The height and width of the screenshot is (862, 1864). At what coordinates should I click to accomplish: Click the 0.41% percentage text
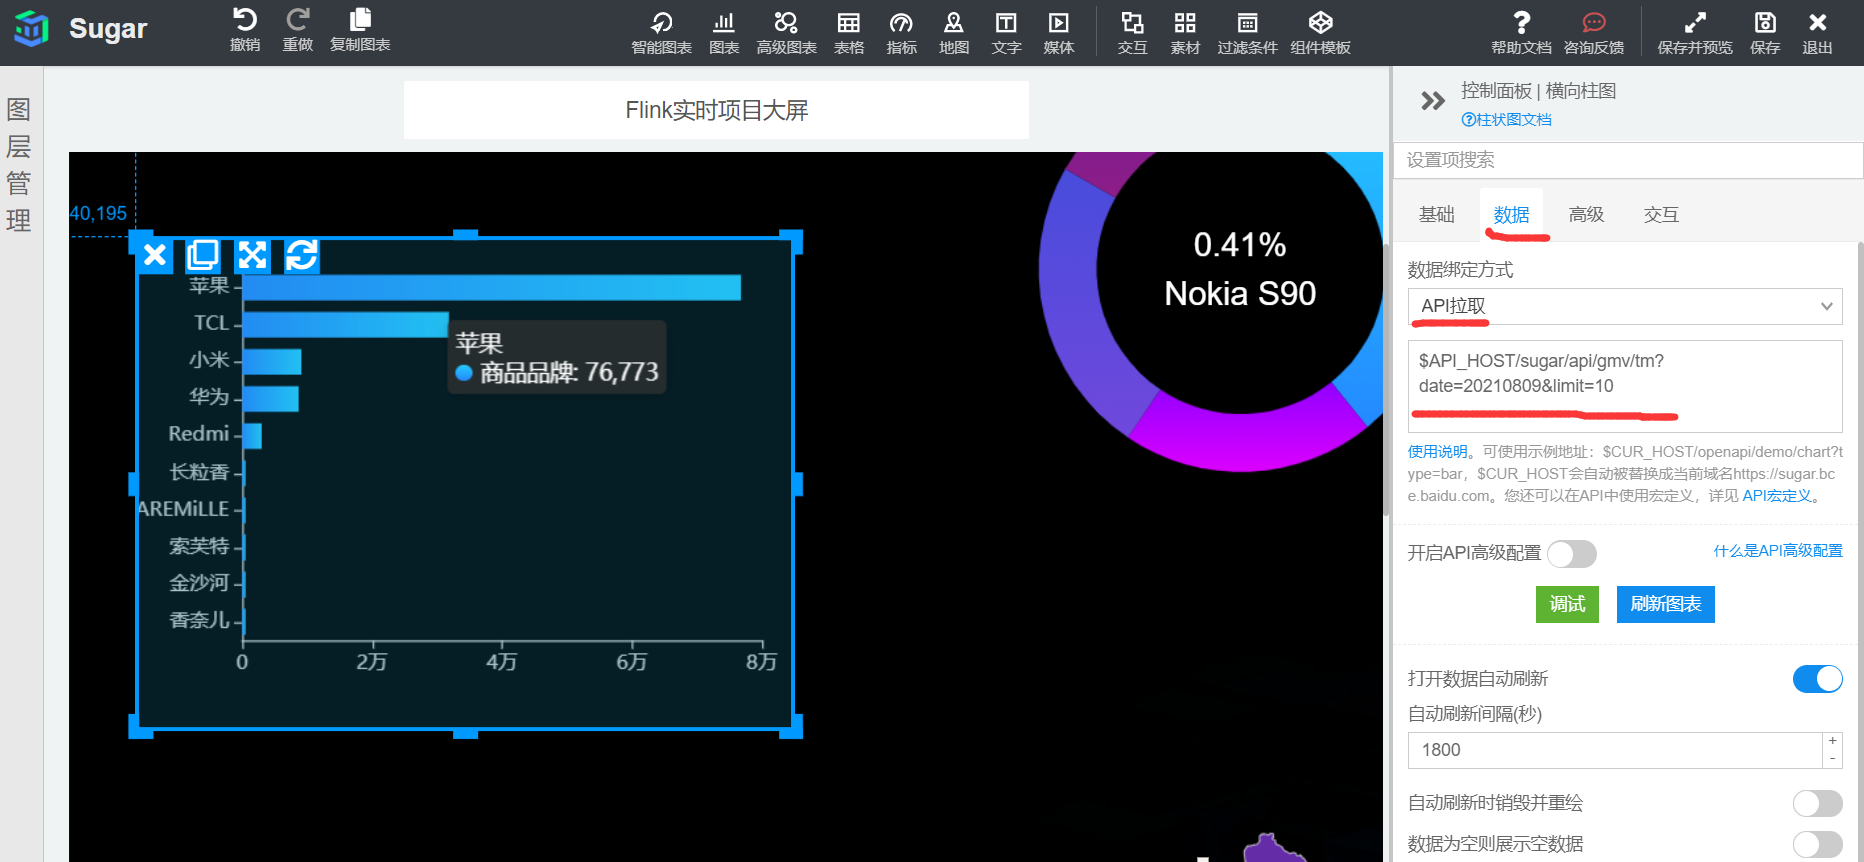(x=1240, y=245)
